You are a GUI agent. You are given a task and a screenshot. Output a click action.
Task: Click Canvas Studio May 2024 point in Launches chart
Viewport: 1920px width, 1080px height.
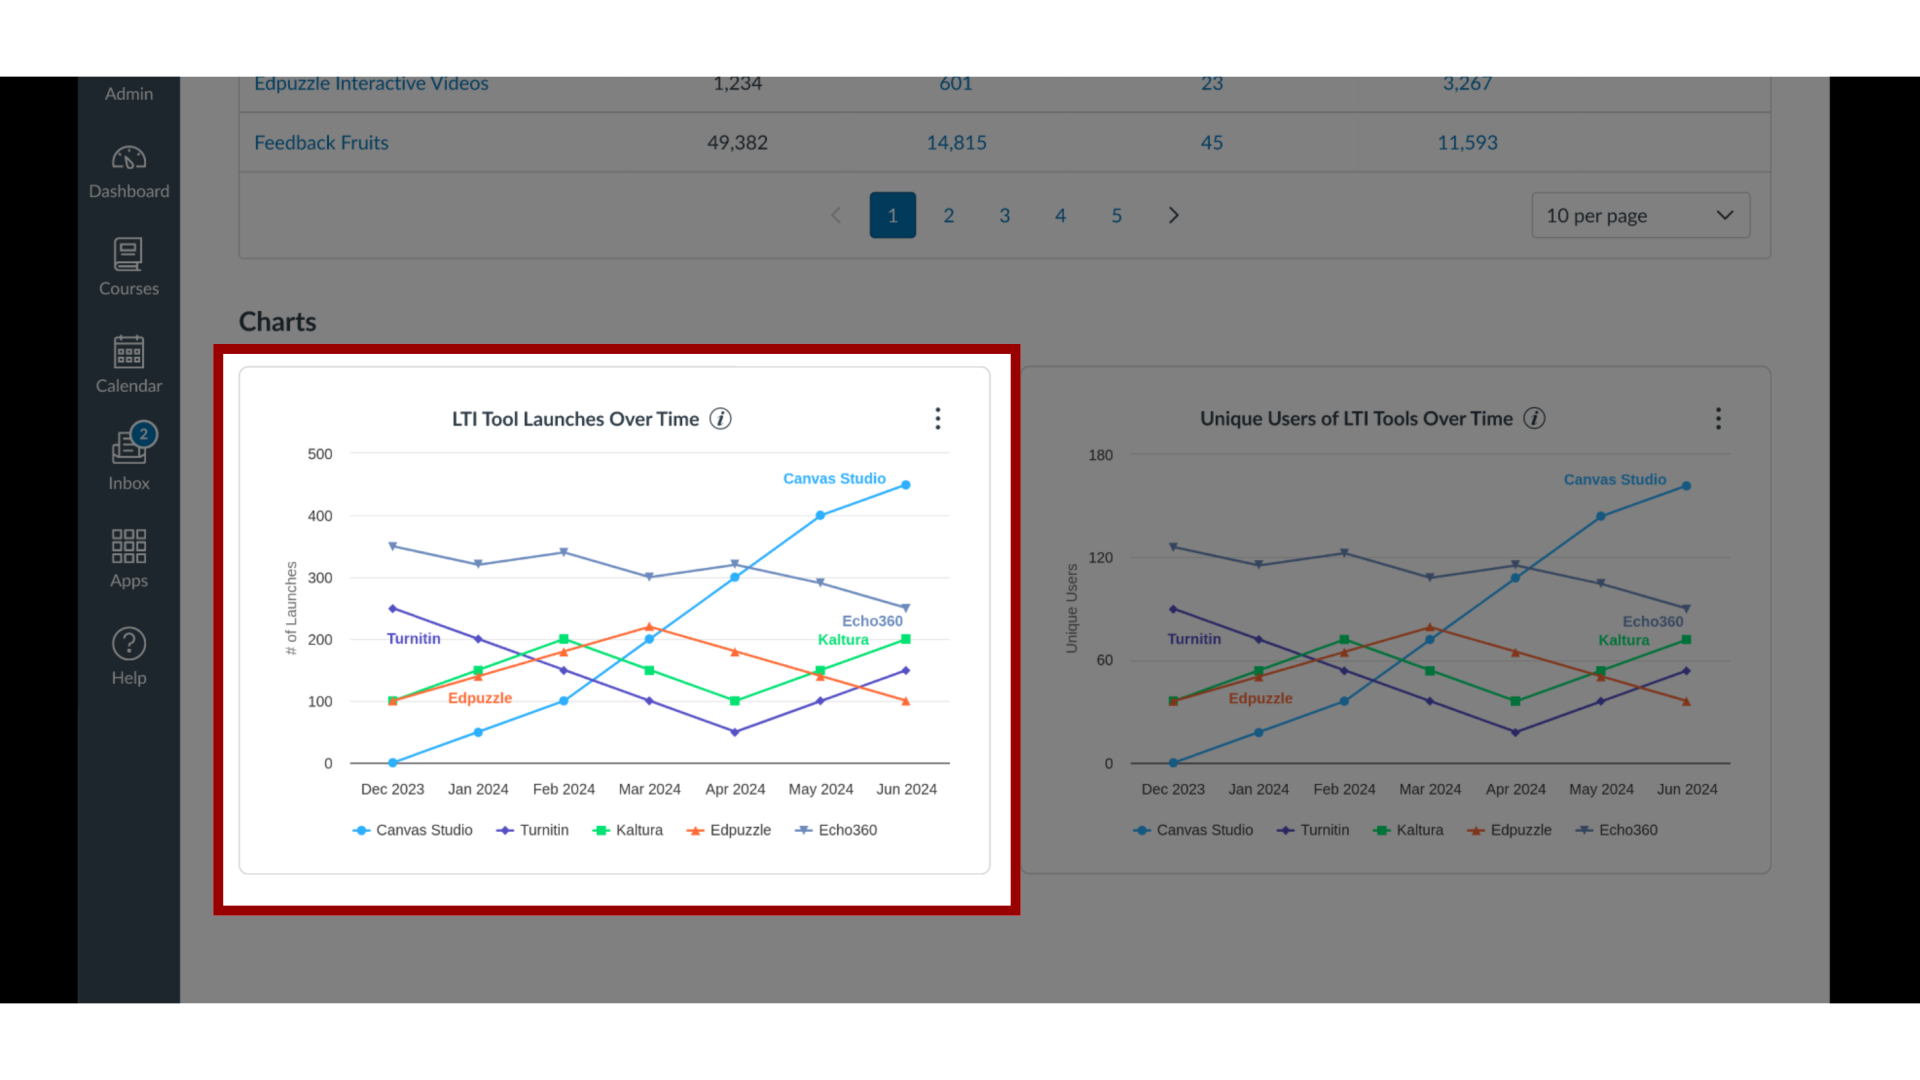click(x=820, y=516)
